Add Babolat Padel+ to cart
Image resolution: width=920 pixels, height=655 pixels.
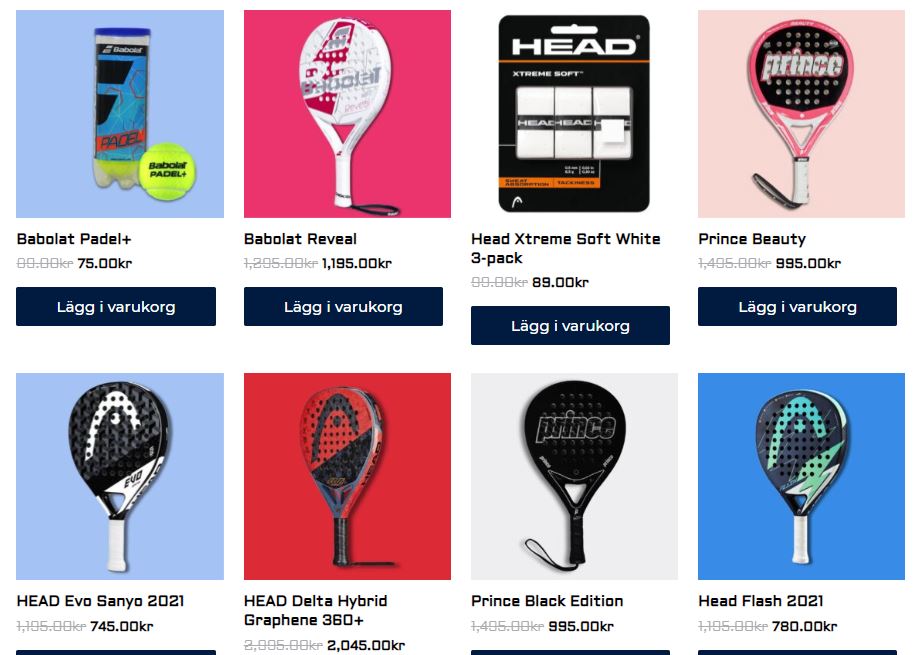pos(116,306)
